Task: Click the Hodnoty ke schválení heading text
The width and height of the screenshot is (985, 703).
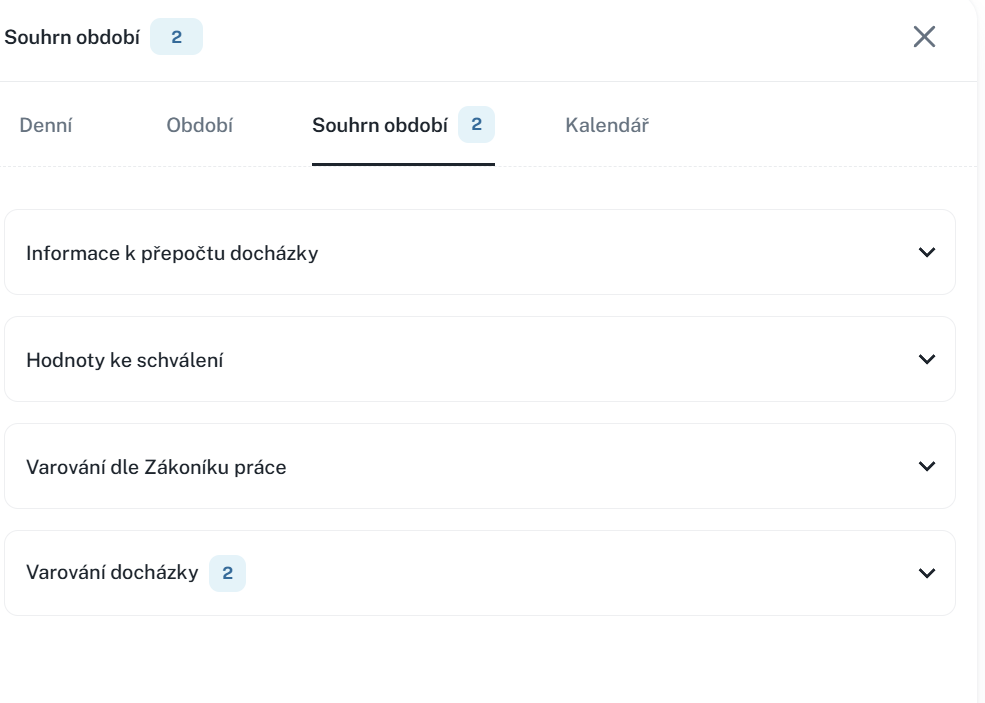Action: (125, 360)
